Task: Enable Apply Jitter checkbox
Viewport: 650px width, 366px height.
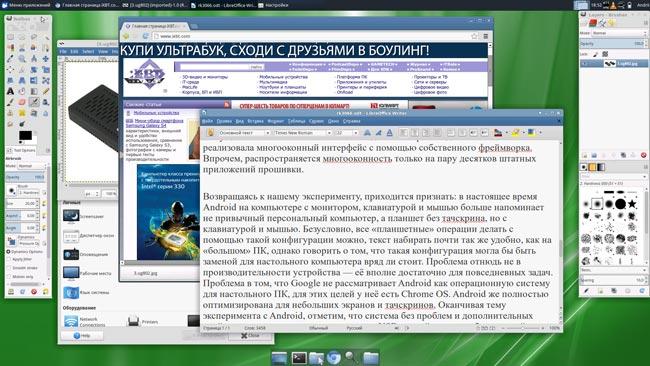Action: [8, 259]
